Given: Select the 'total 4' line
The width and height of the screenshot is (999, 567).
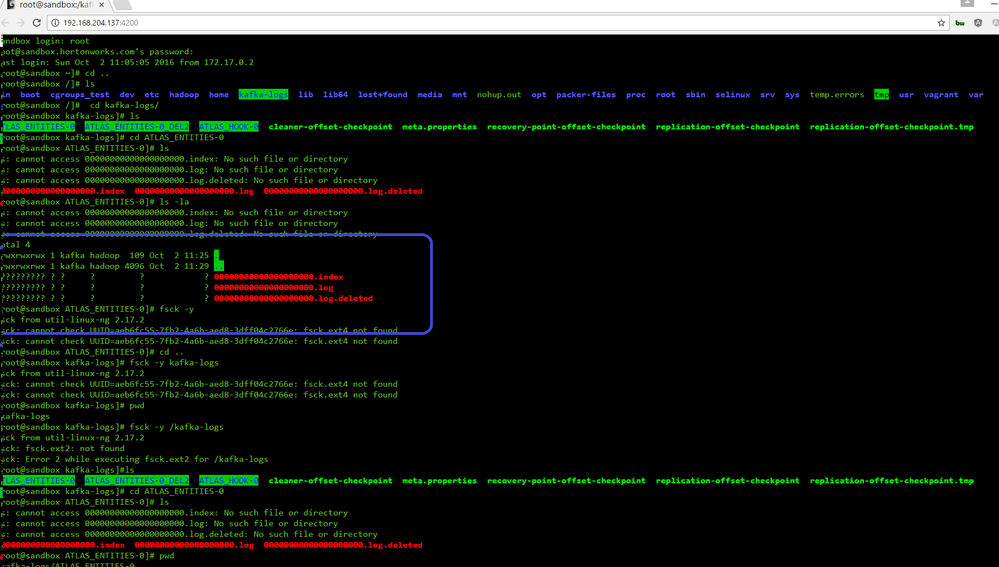Looking at the screenshot, I should pos(15,244).
